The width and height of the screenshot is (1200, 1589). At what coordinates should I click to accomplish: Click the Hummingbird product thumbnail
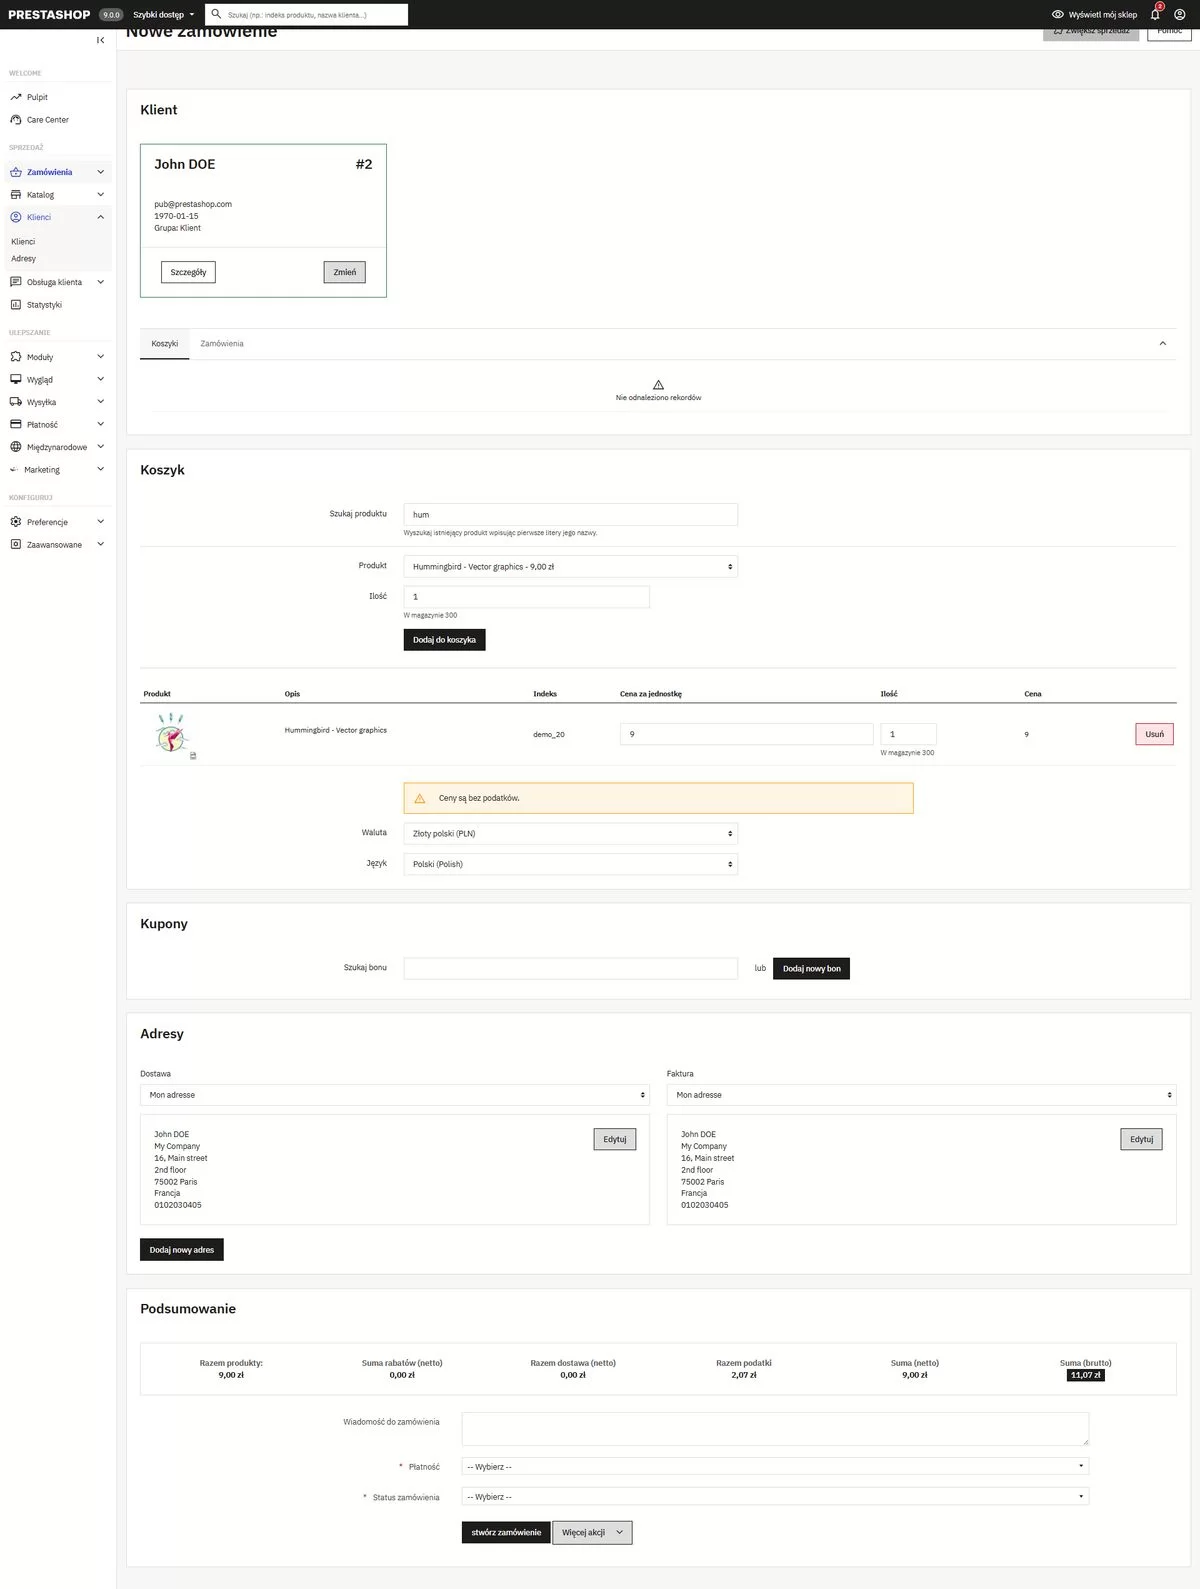(x=172, y=733)
